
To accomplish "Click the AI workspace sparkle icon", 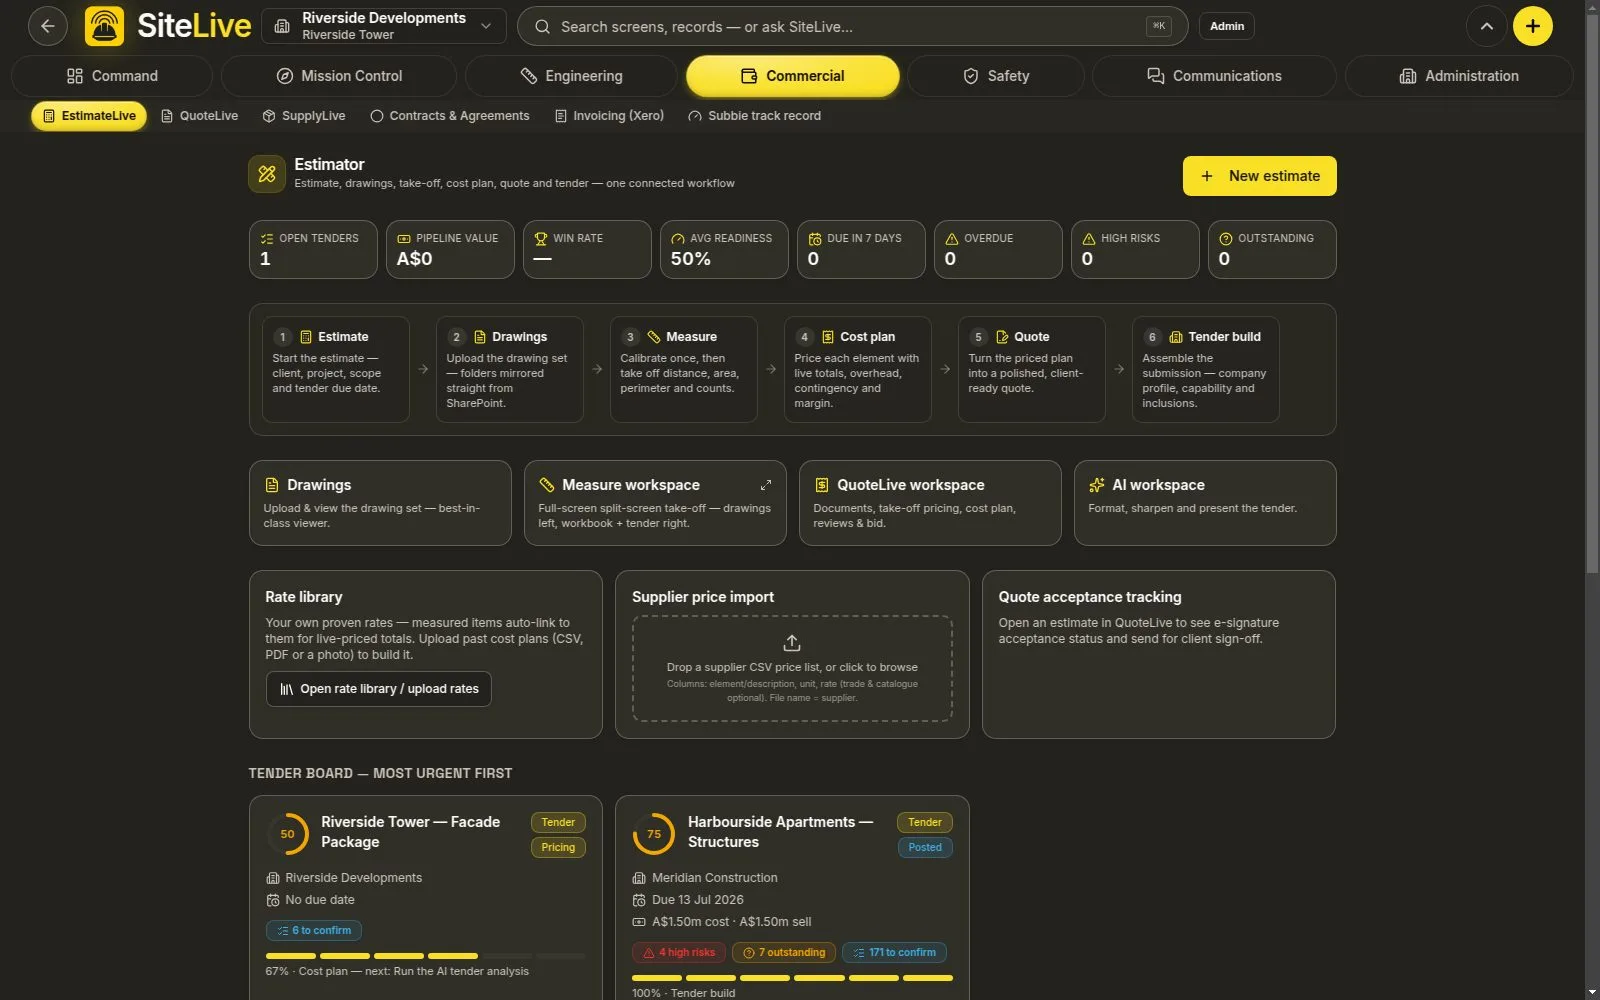I will click(x=1097, y=485).
